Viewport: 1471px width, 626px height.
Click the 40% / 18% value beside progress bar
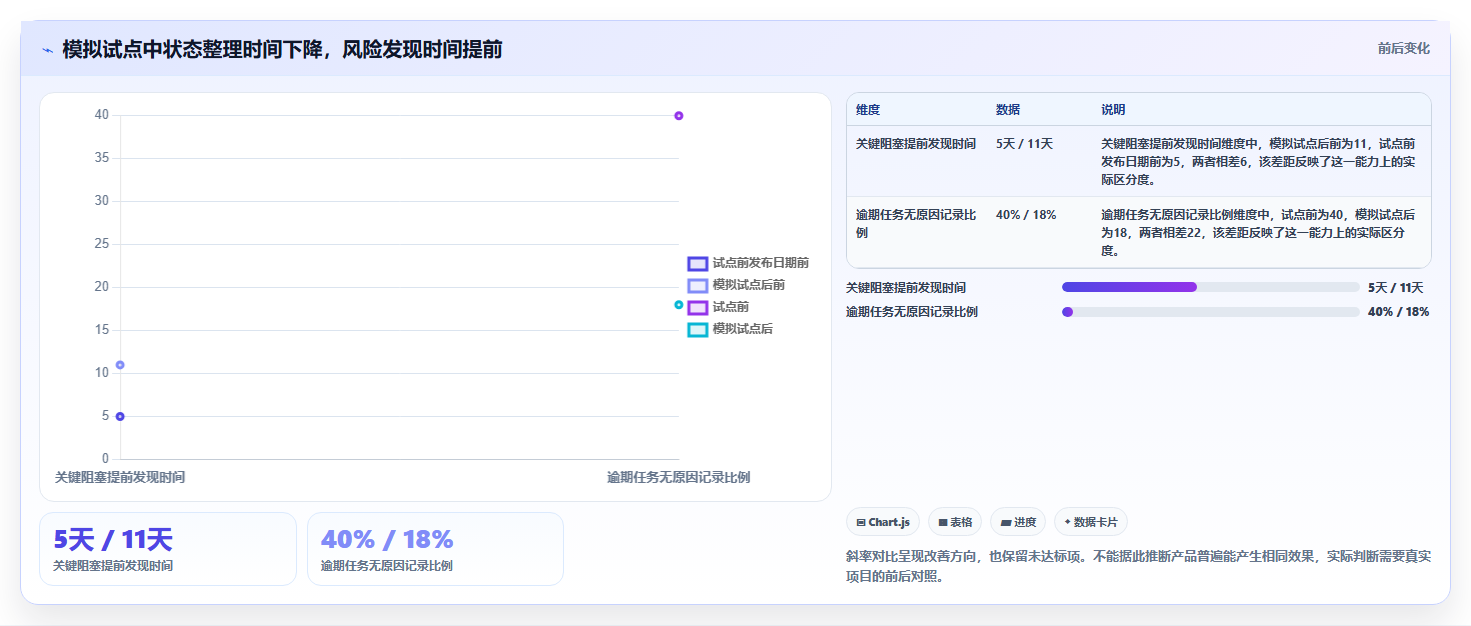(1398, 312)
